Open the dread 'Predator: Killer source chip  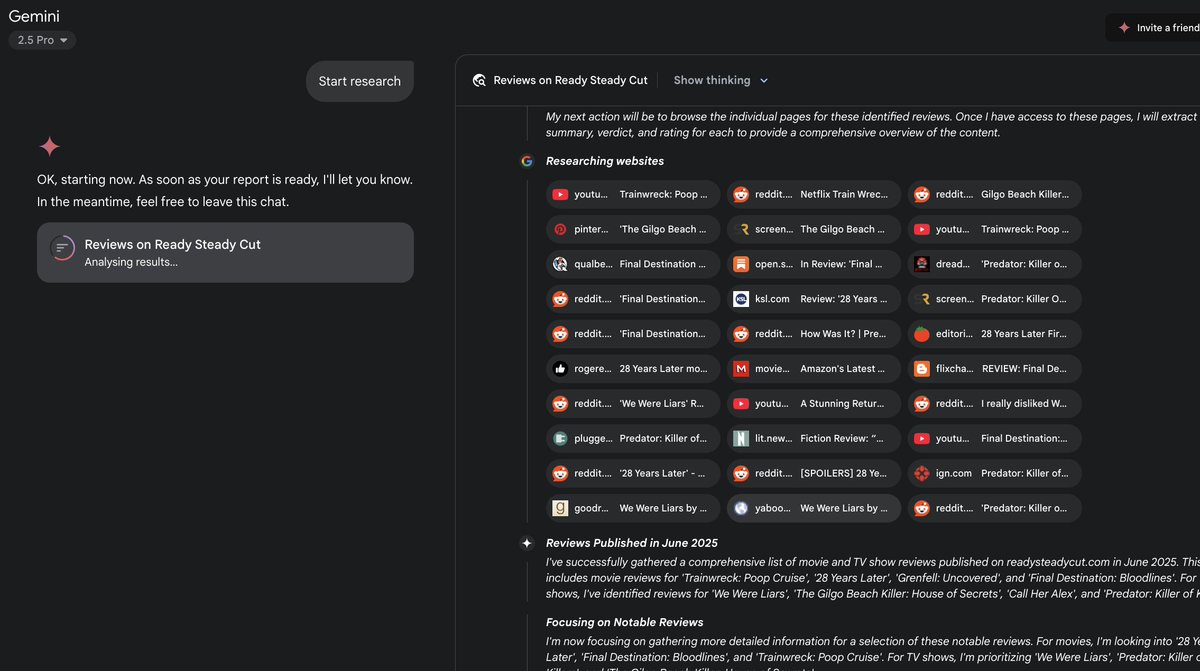(x=995, y=265)
